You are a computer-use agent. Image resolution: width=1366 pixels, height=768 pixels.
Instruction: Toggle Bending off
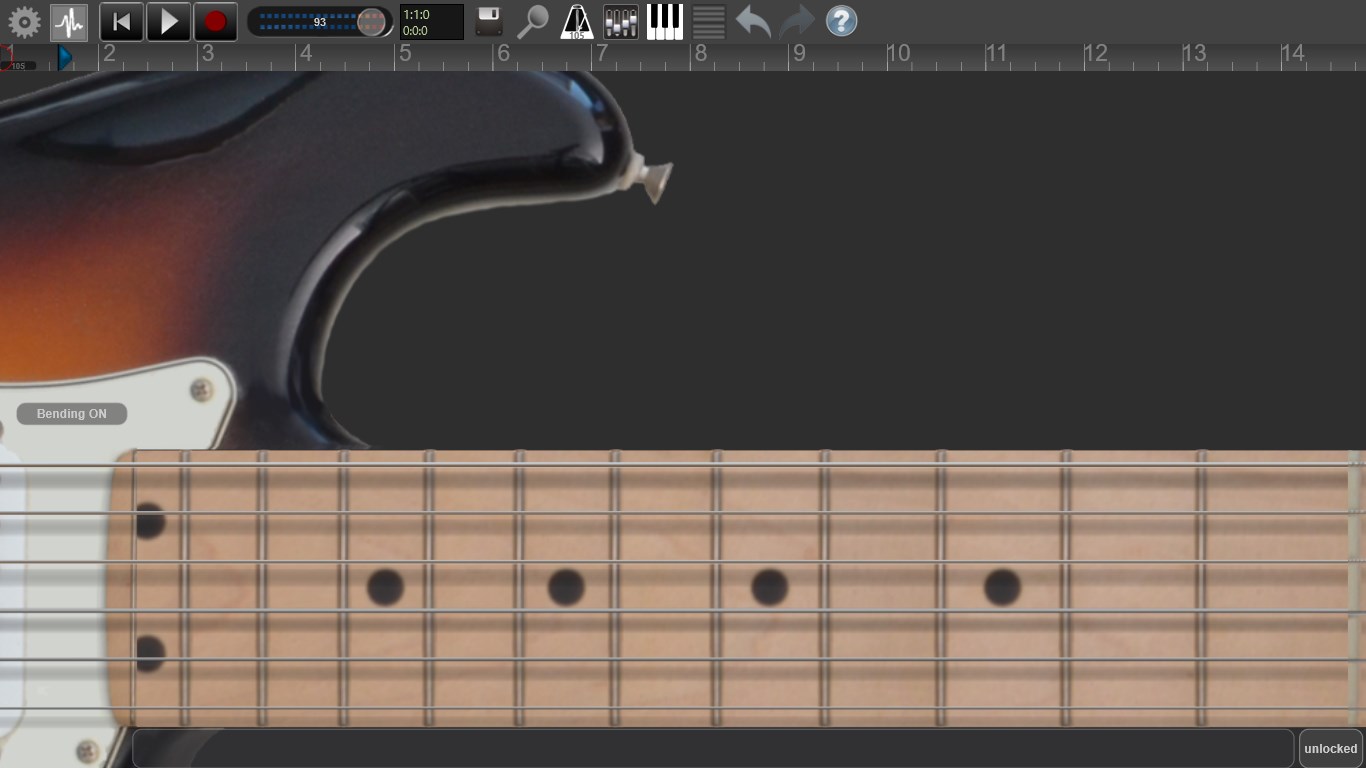click(x=71, y=413)
